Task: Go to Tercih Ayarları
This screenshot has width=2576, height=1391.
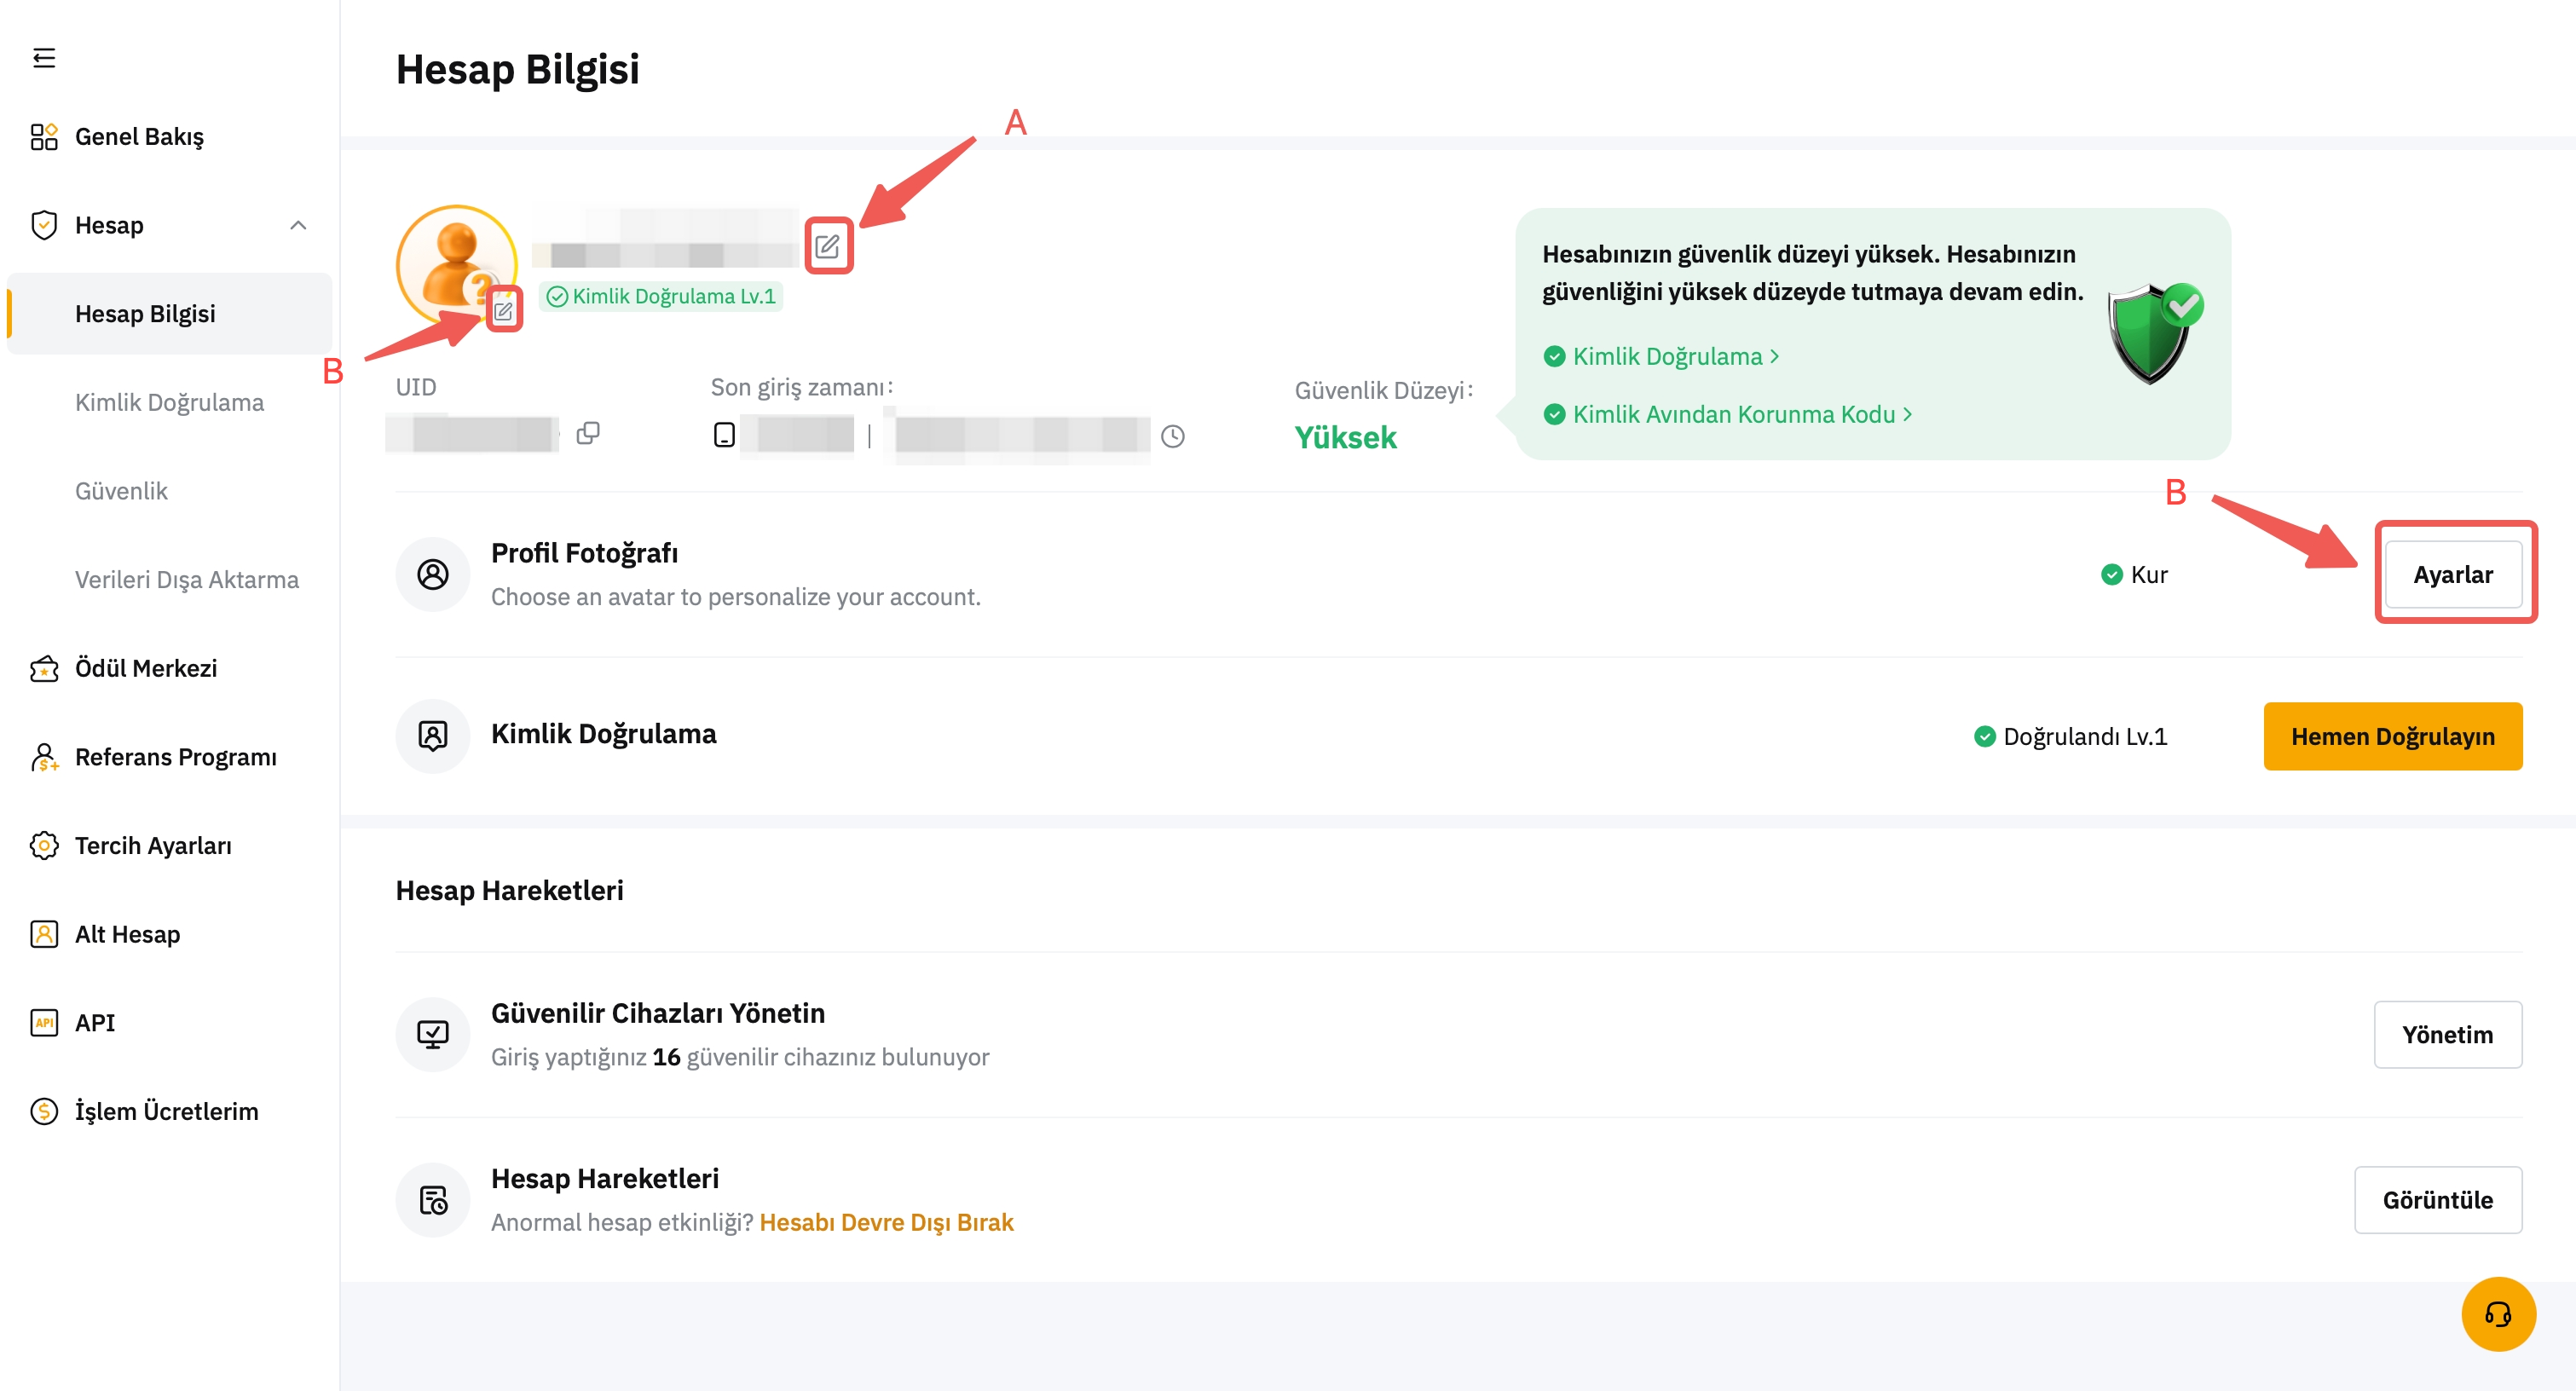Action: click(153, 845)
